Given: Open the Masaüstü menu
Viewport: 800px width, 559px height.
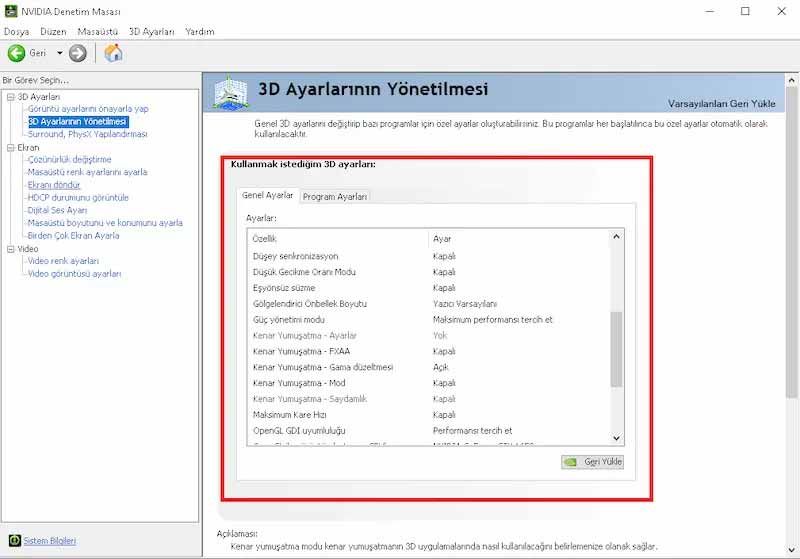Looking at the screenshot, I should point(97,32).
